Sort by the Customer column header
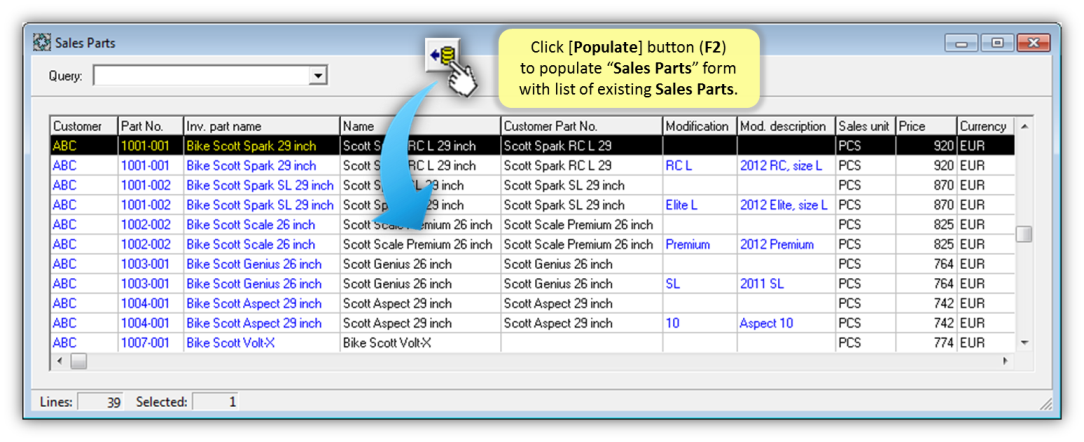The width and height of the screenshot is (1084, 442). point(84,126)
